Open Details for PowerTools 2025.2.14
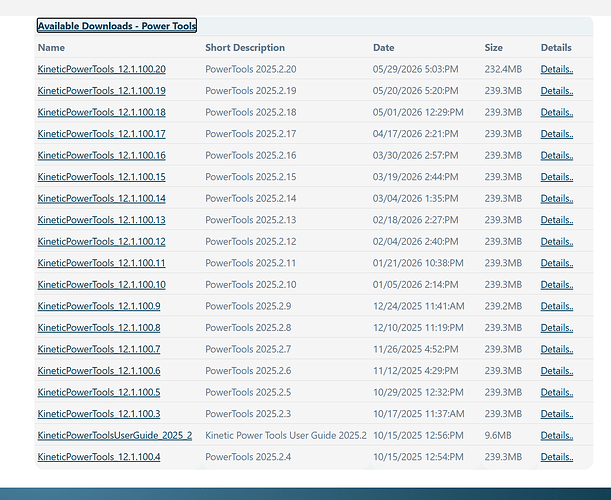This screenshot has width=611, height=500. click(x=557, y=198)
